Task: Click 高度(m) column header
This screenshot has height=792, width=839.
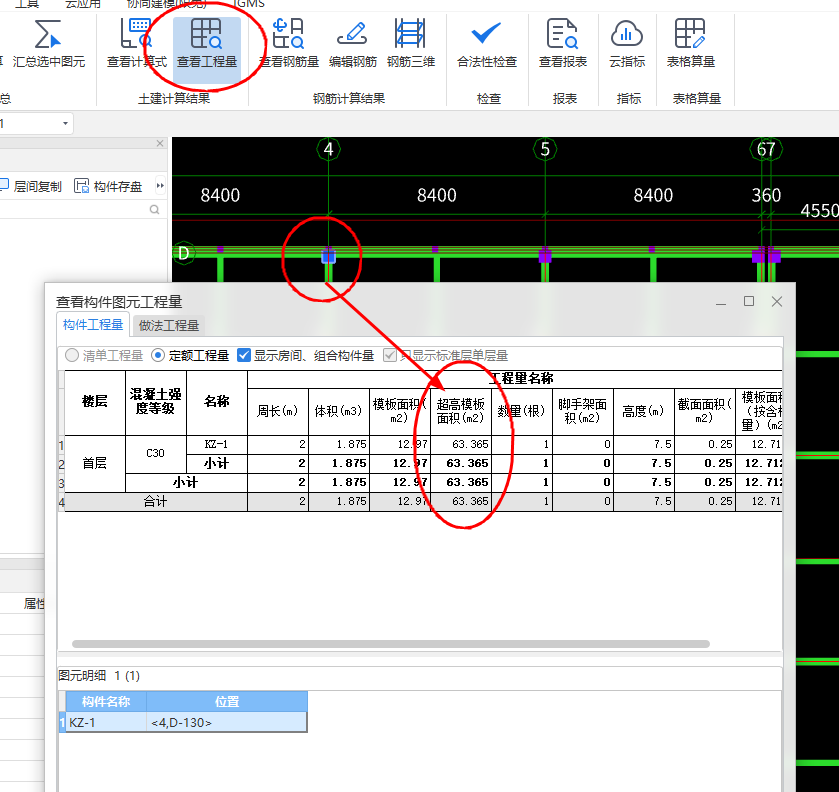Action: pyautogui.click(x=644, y=411)
